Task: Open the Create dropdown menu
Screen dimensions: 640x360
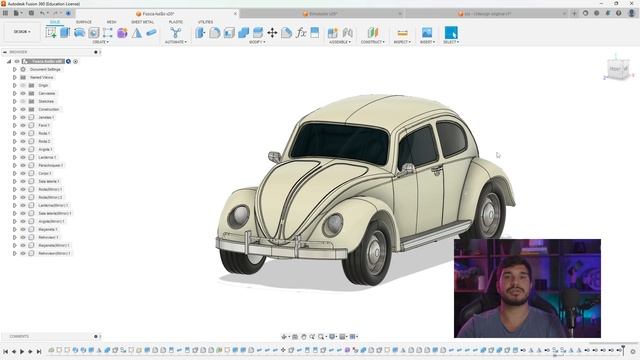Action: click(100, 42)
